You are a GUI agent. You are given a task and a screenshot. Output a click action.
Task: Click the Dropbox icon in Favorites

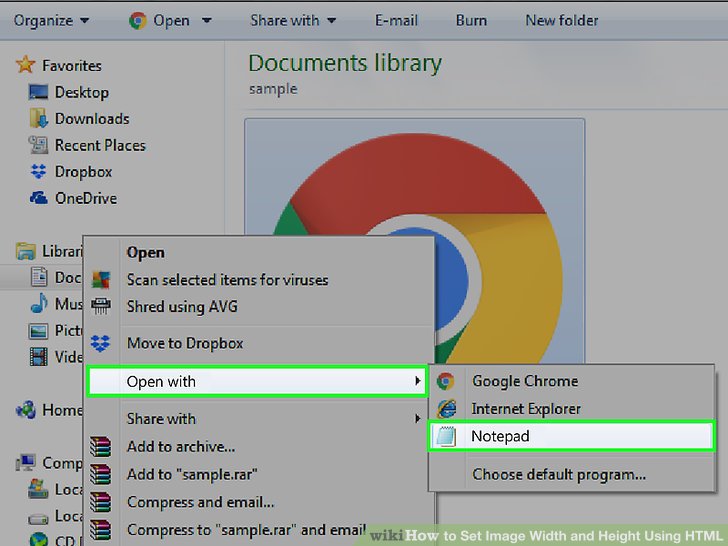[38, 171]
